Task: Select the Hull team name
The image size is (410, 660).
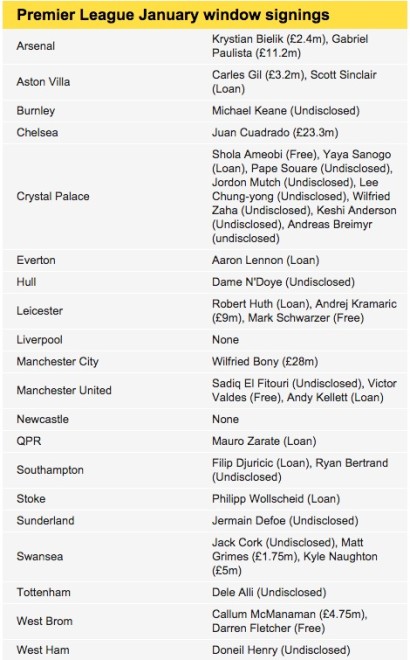Action: (26, 282)
